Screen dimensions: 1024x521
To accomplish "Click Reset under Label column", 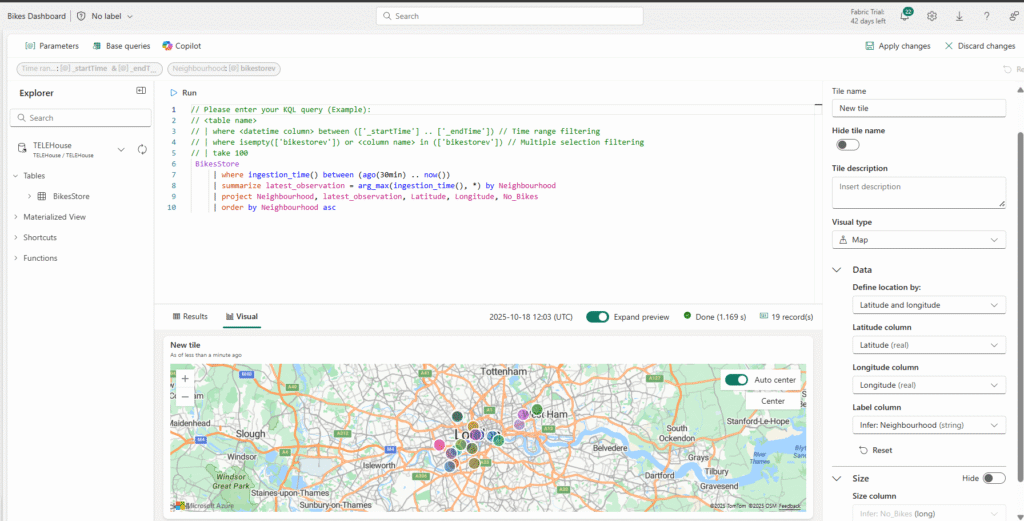I will click(875, 450).
